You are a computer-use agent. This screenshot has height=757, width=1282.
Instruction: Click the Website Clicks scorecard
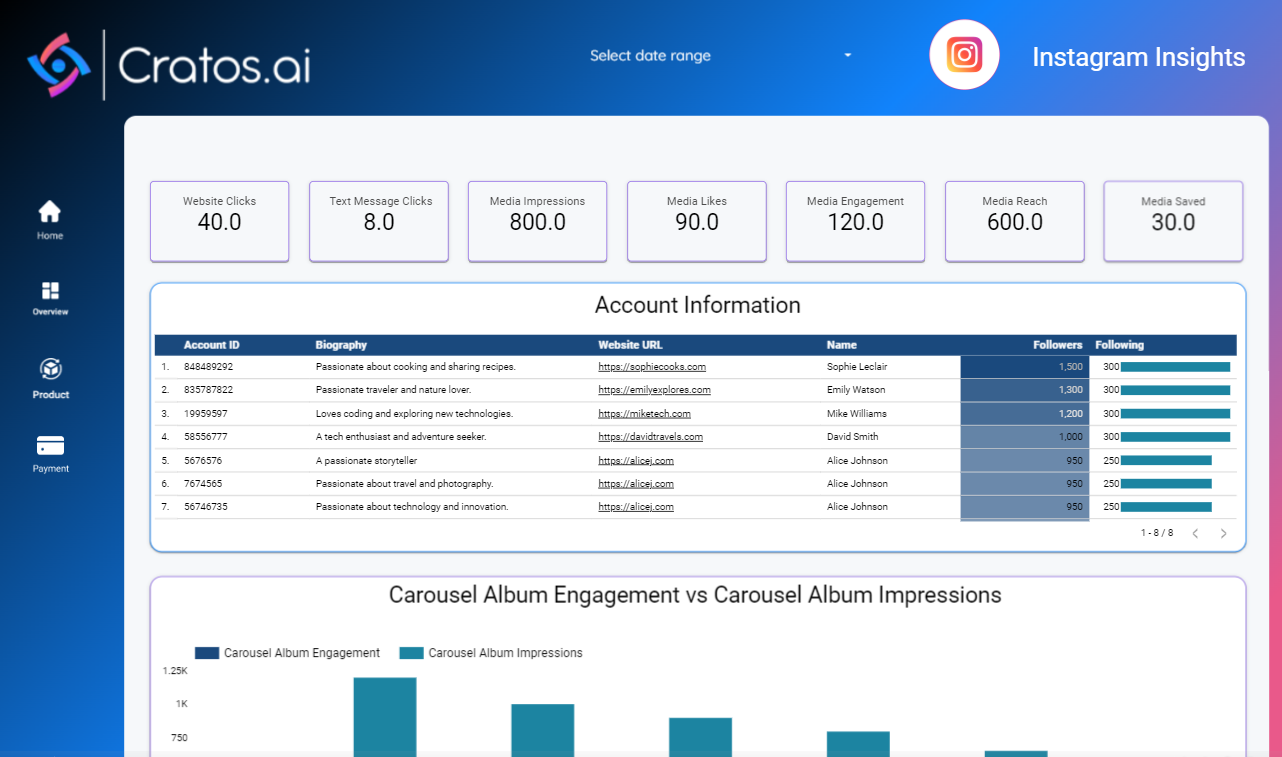coord(219,221)
